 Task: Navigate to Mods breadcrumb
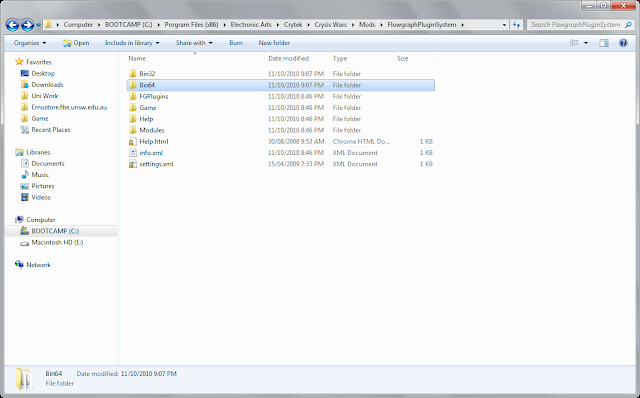pos(367,25)
